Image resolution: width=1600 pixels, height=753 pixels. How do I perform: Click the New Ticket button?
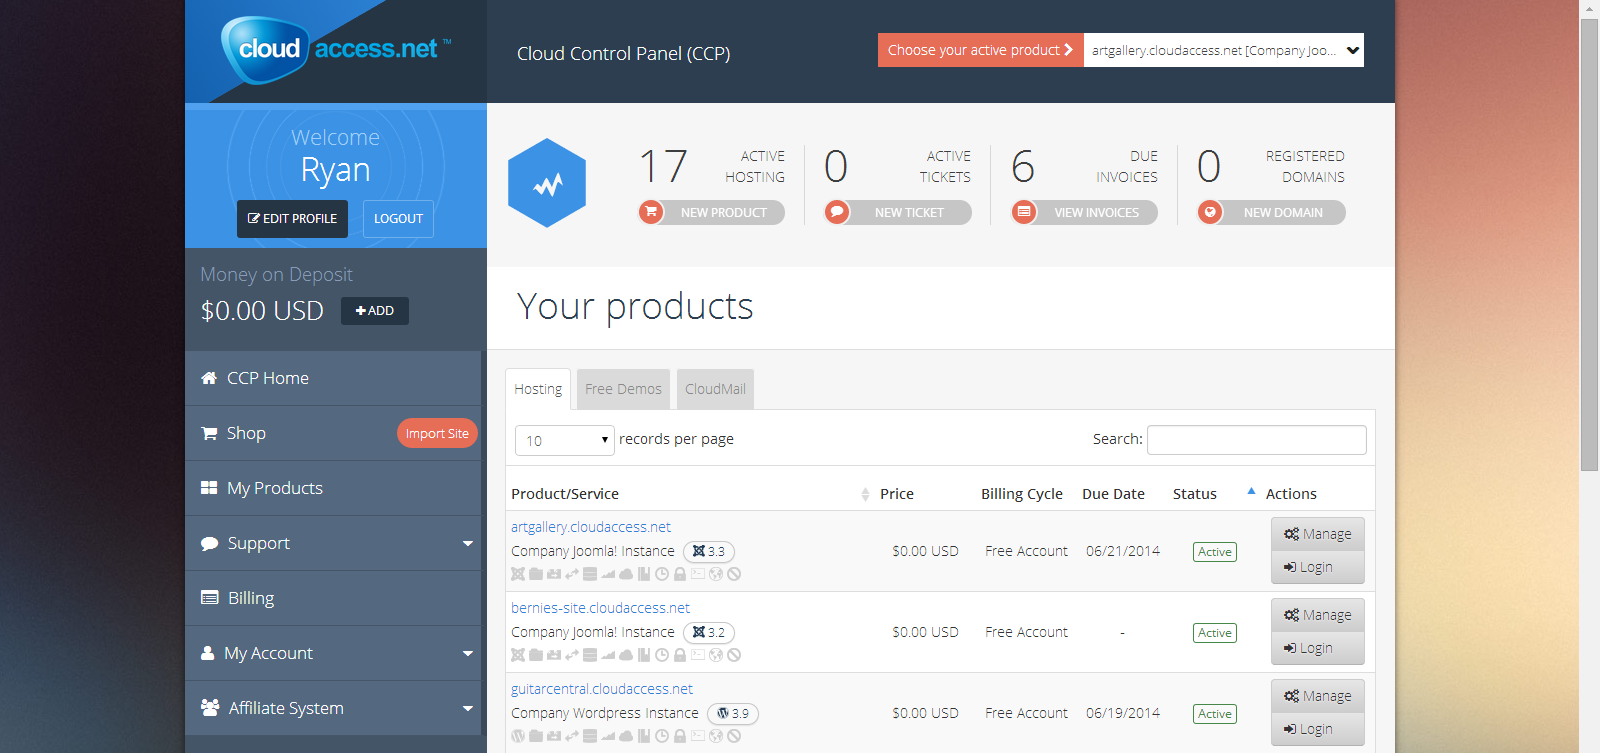pos(897,213)
